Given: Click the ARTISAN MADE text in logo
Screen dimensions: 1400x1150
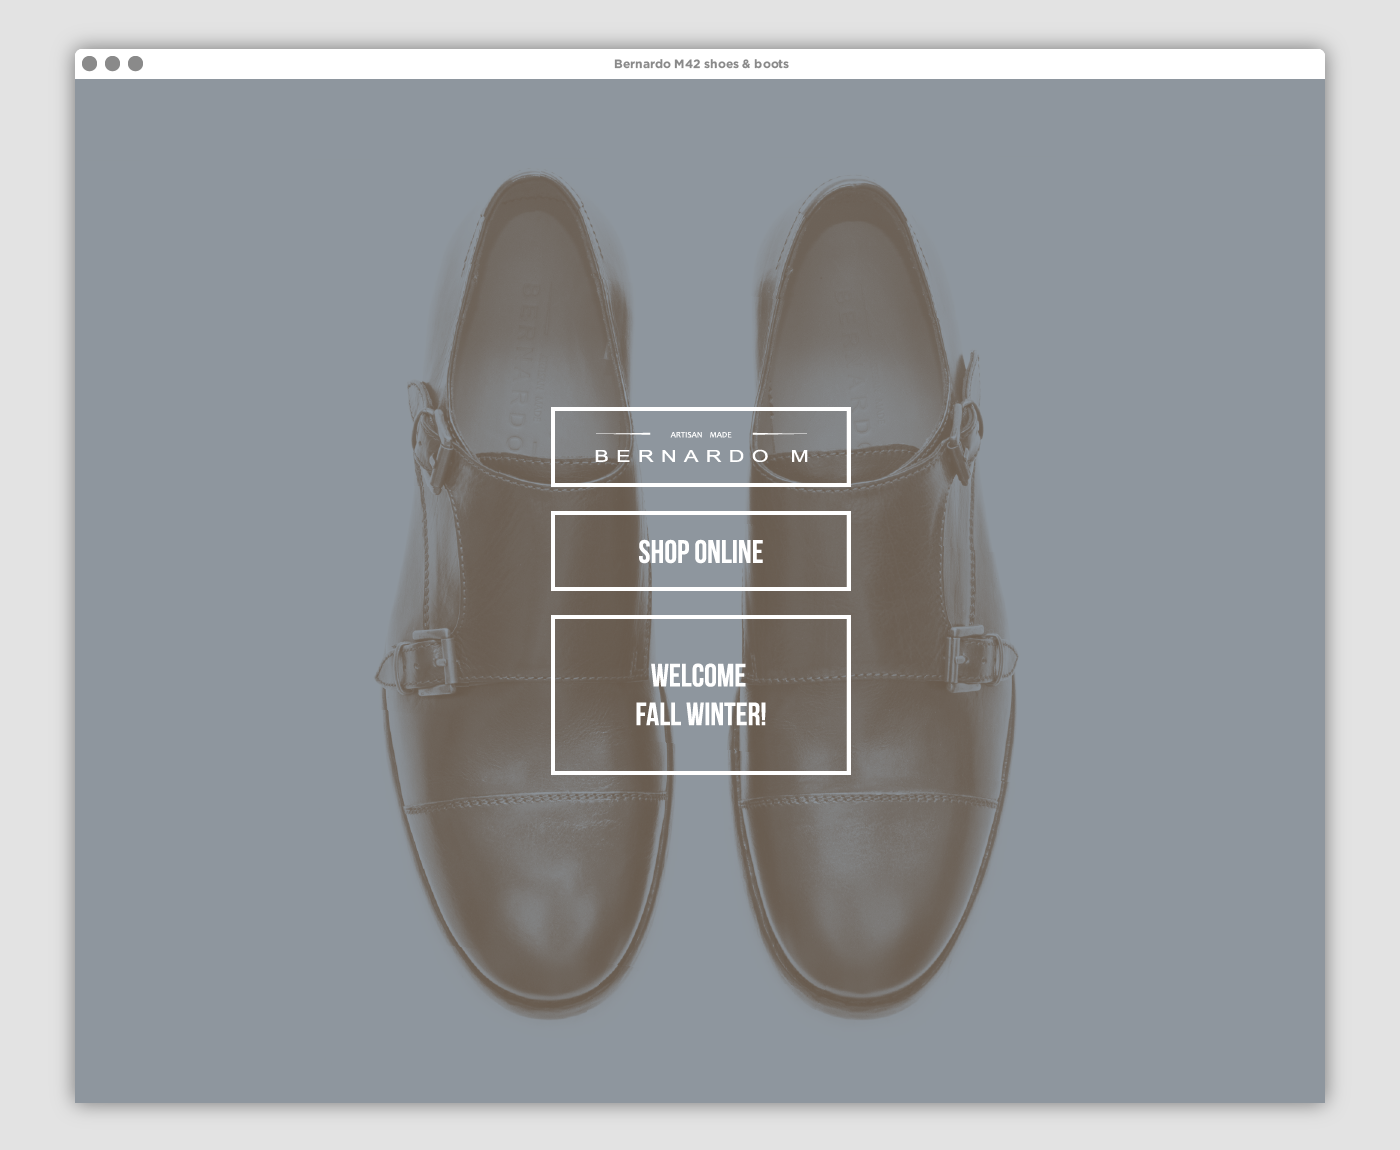Looking at the screenshot, I should [700, 435].
